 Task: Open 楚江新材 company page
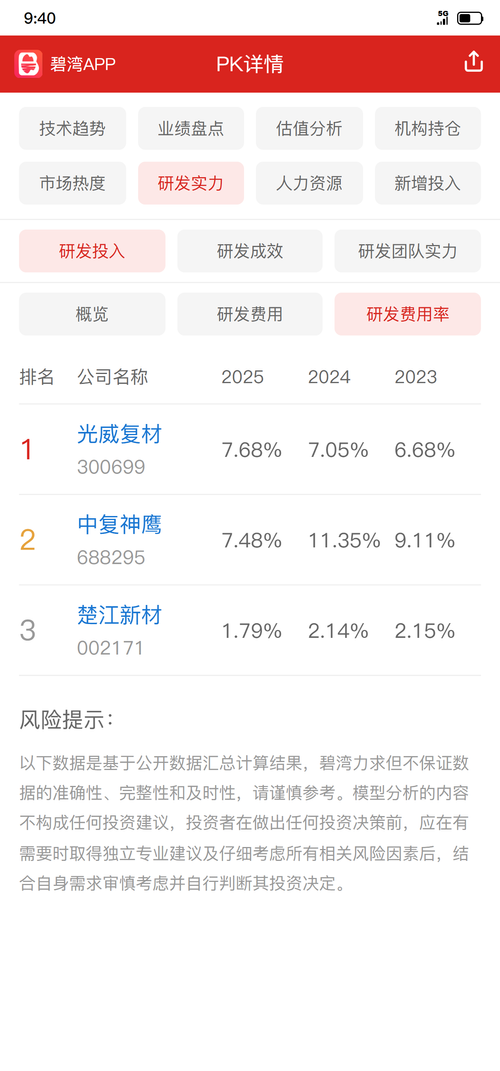[x=120, y=615]
